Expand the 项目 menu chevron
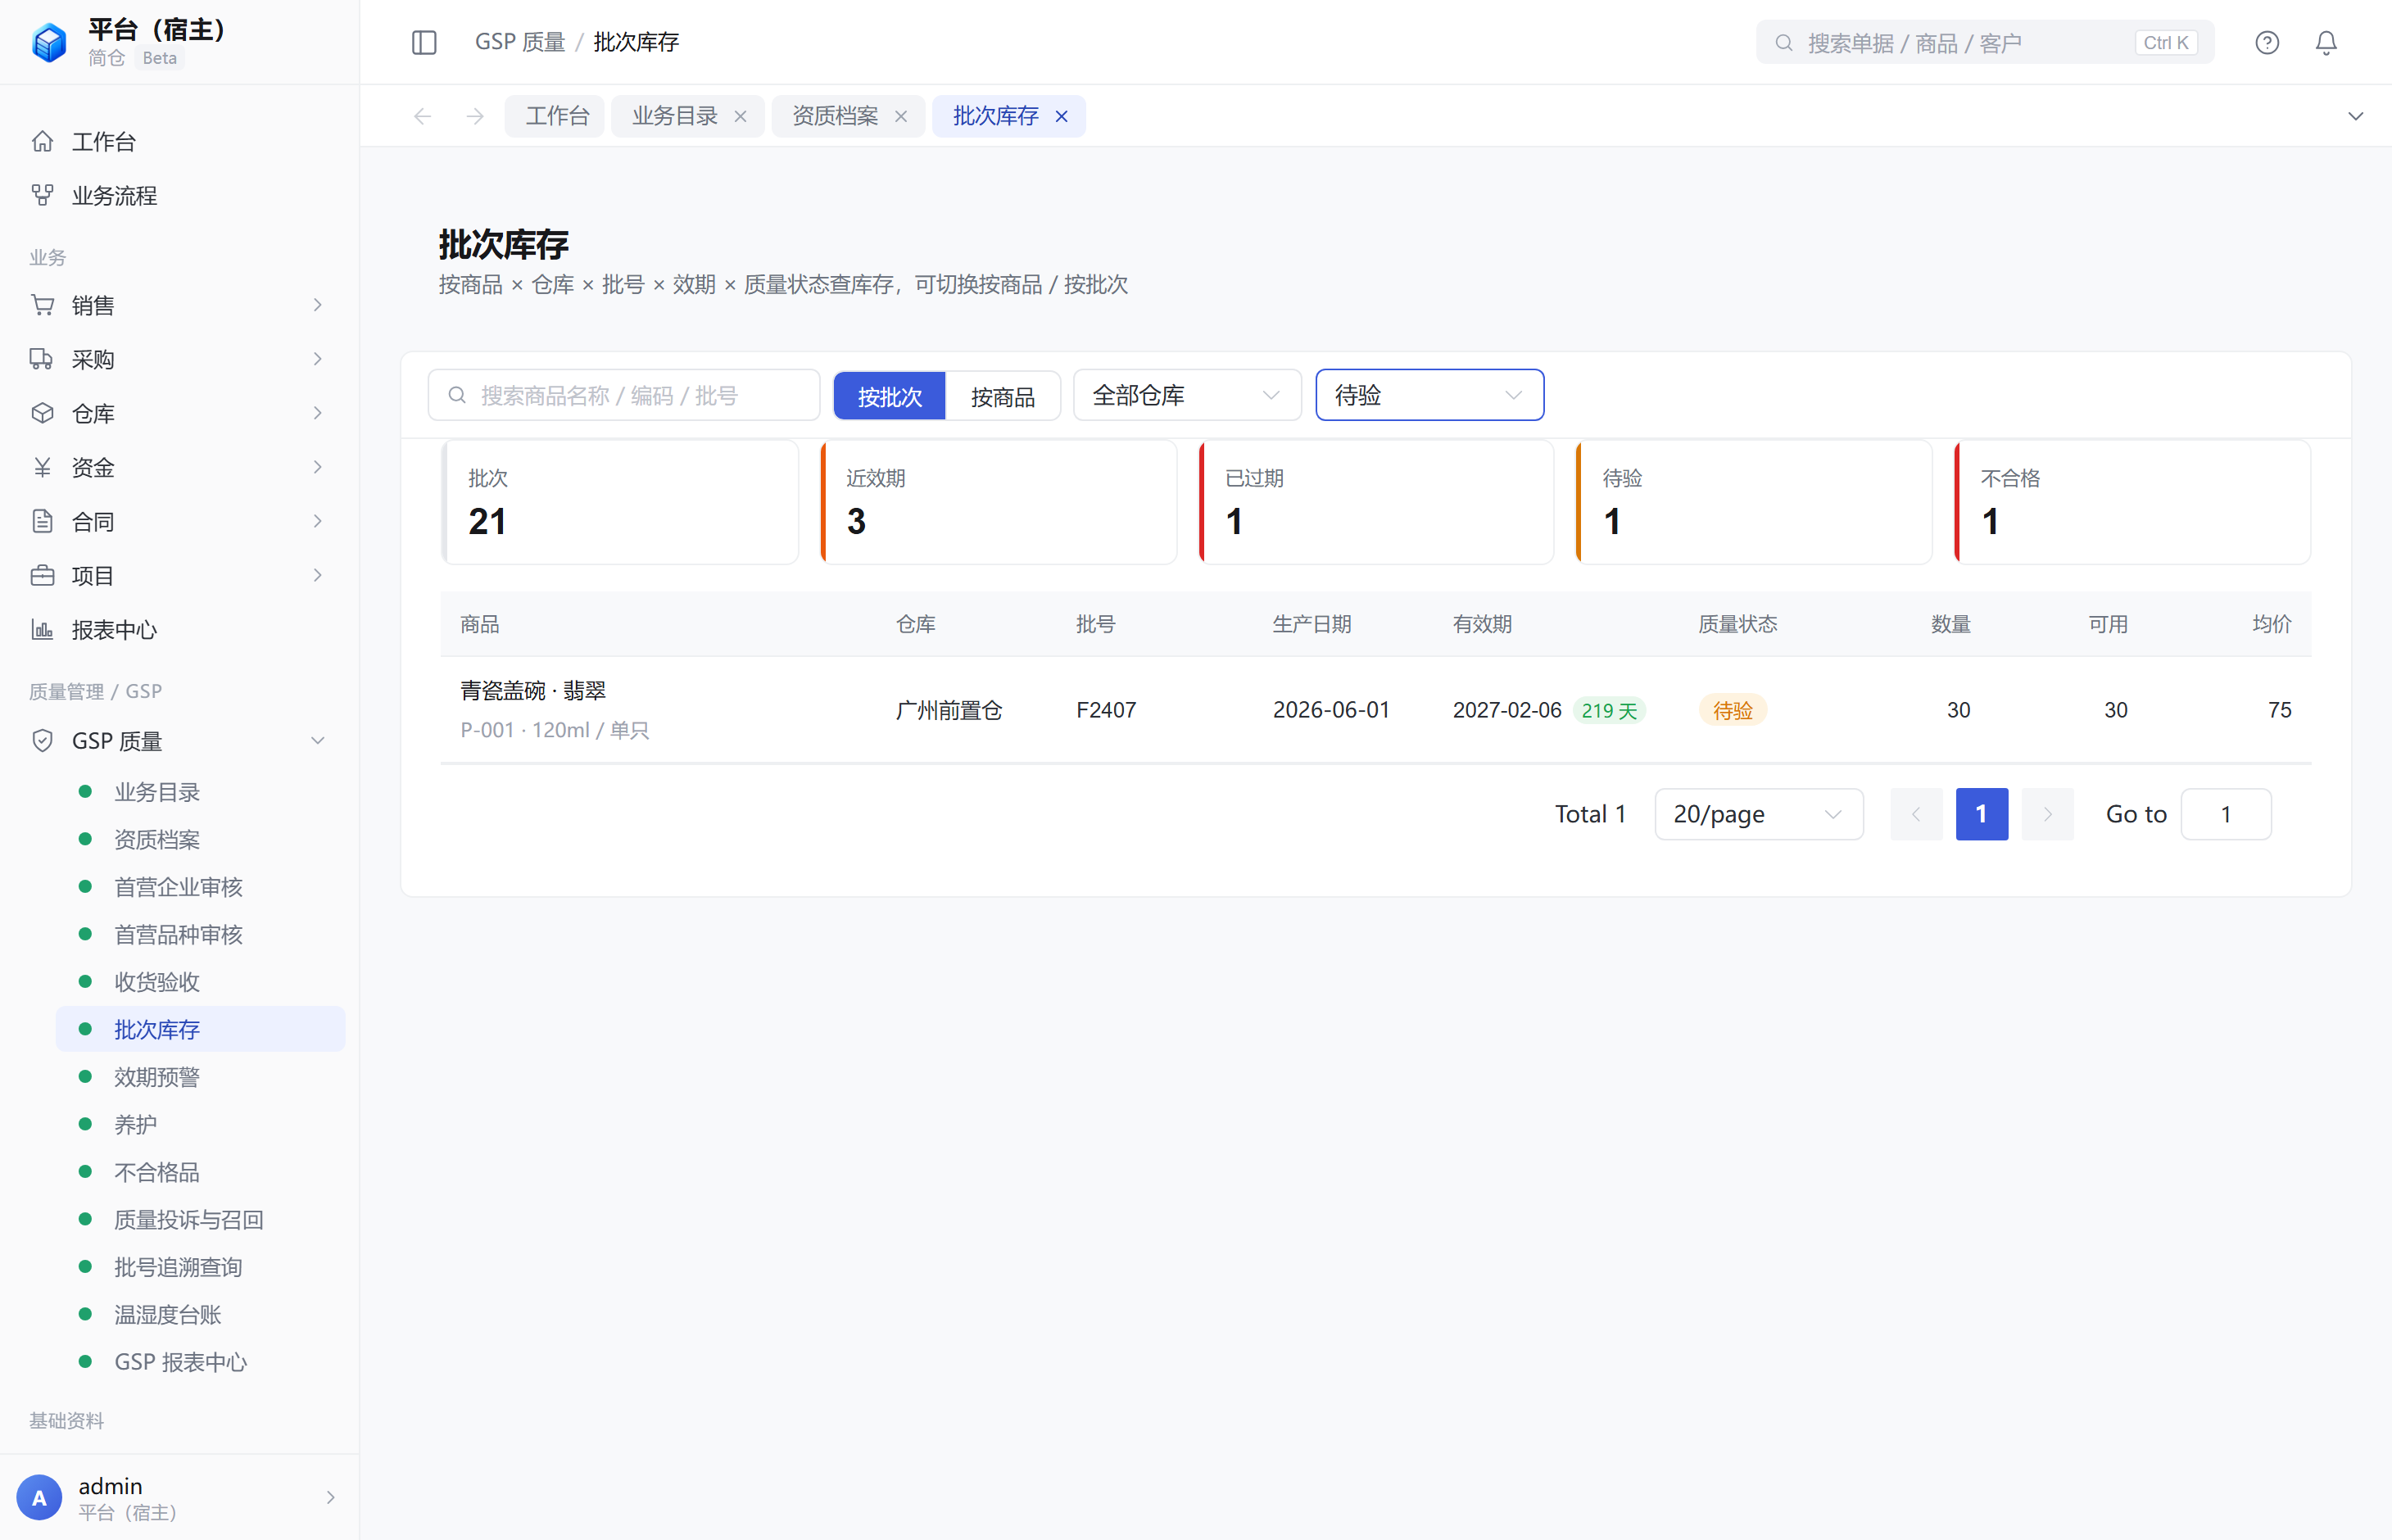Screen dimensions: 2392x1540 318,575
